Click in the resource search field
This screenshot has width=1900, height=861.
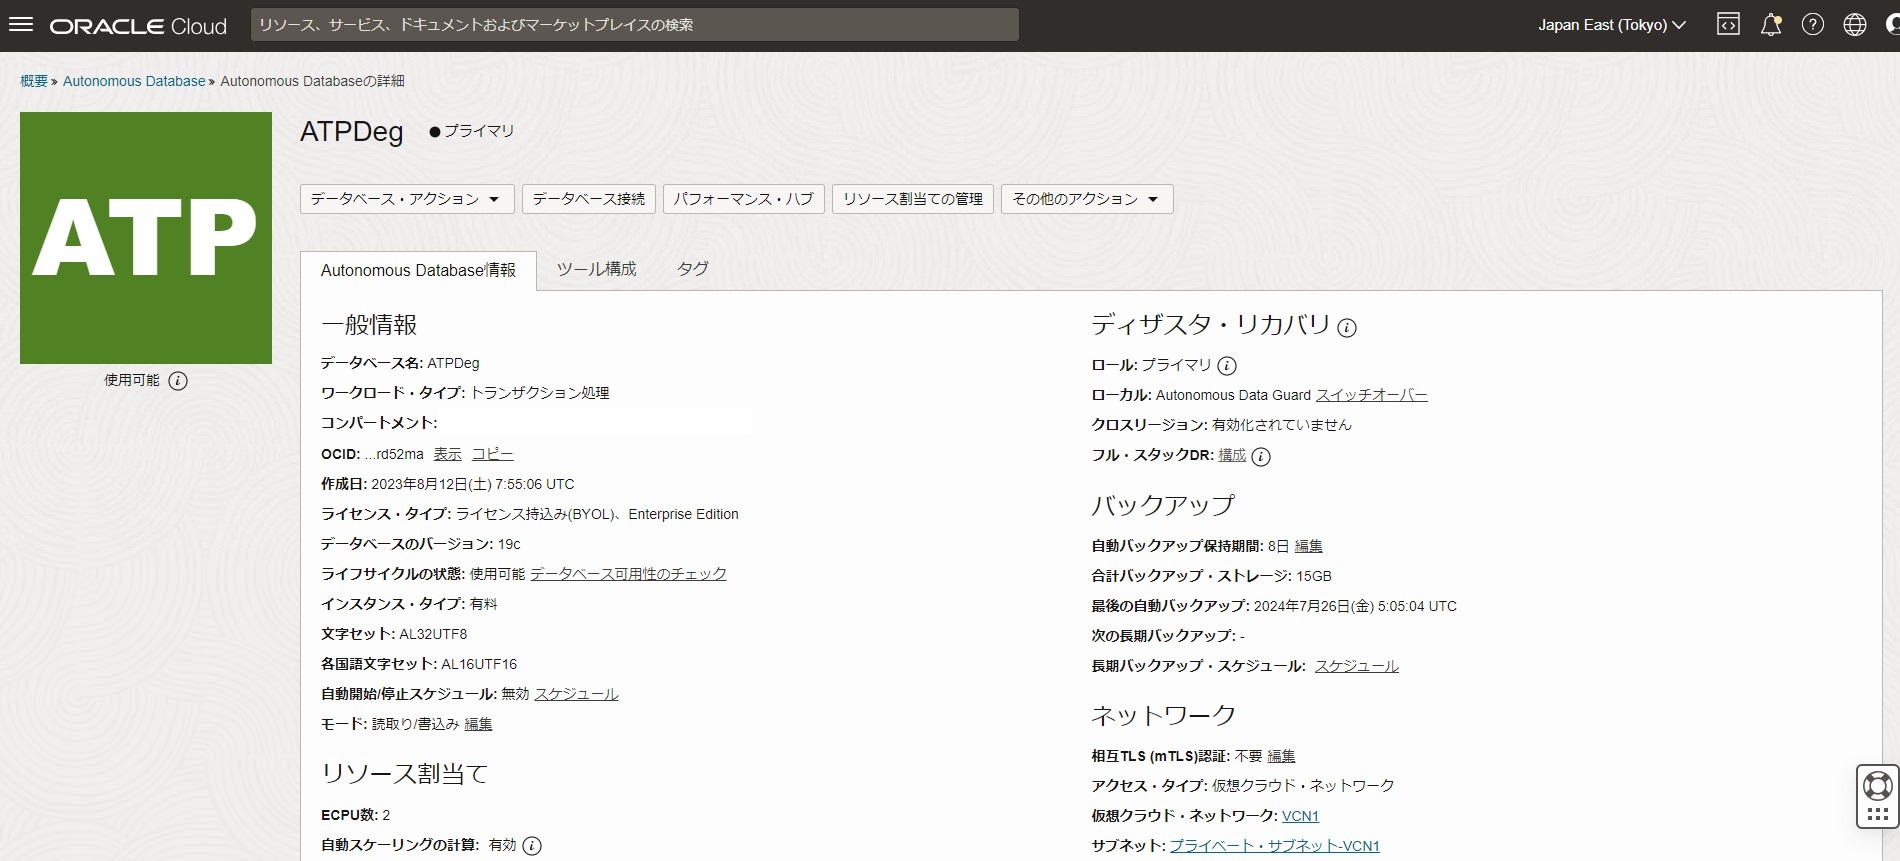point(634,25)
